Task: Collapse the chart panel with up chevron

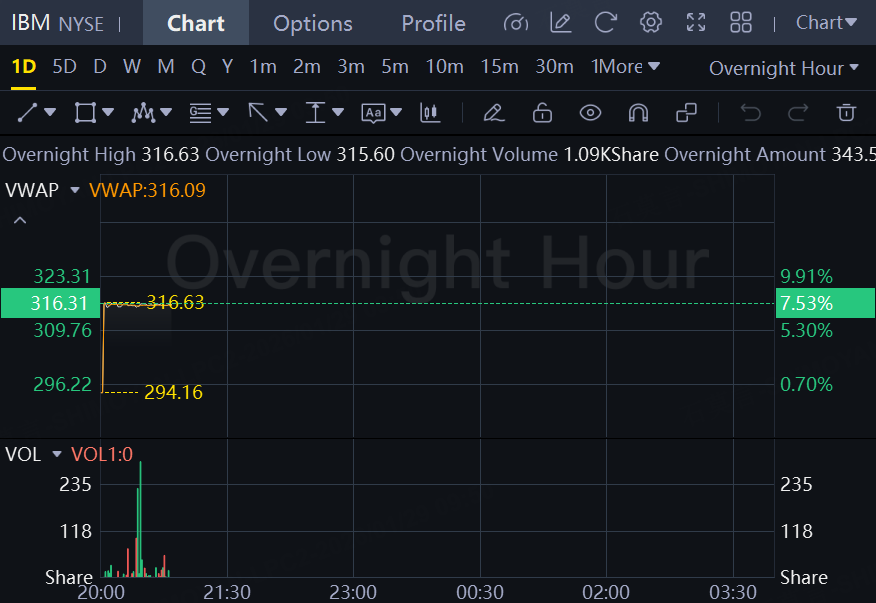Action: click(20, 220)
